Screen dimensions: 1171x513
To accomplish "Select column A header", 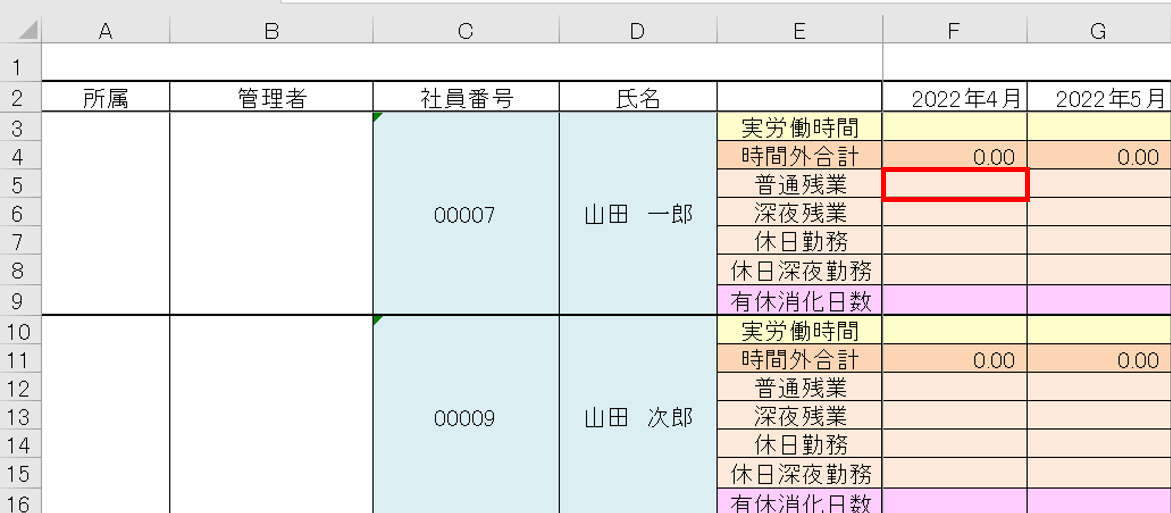I will coord(105,31).
